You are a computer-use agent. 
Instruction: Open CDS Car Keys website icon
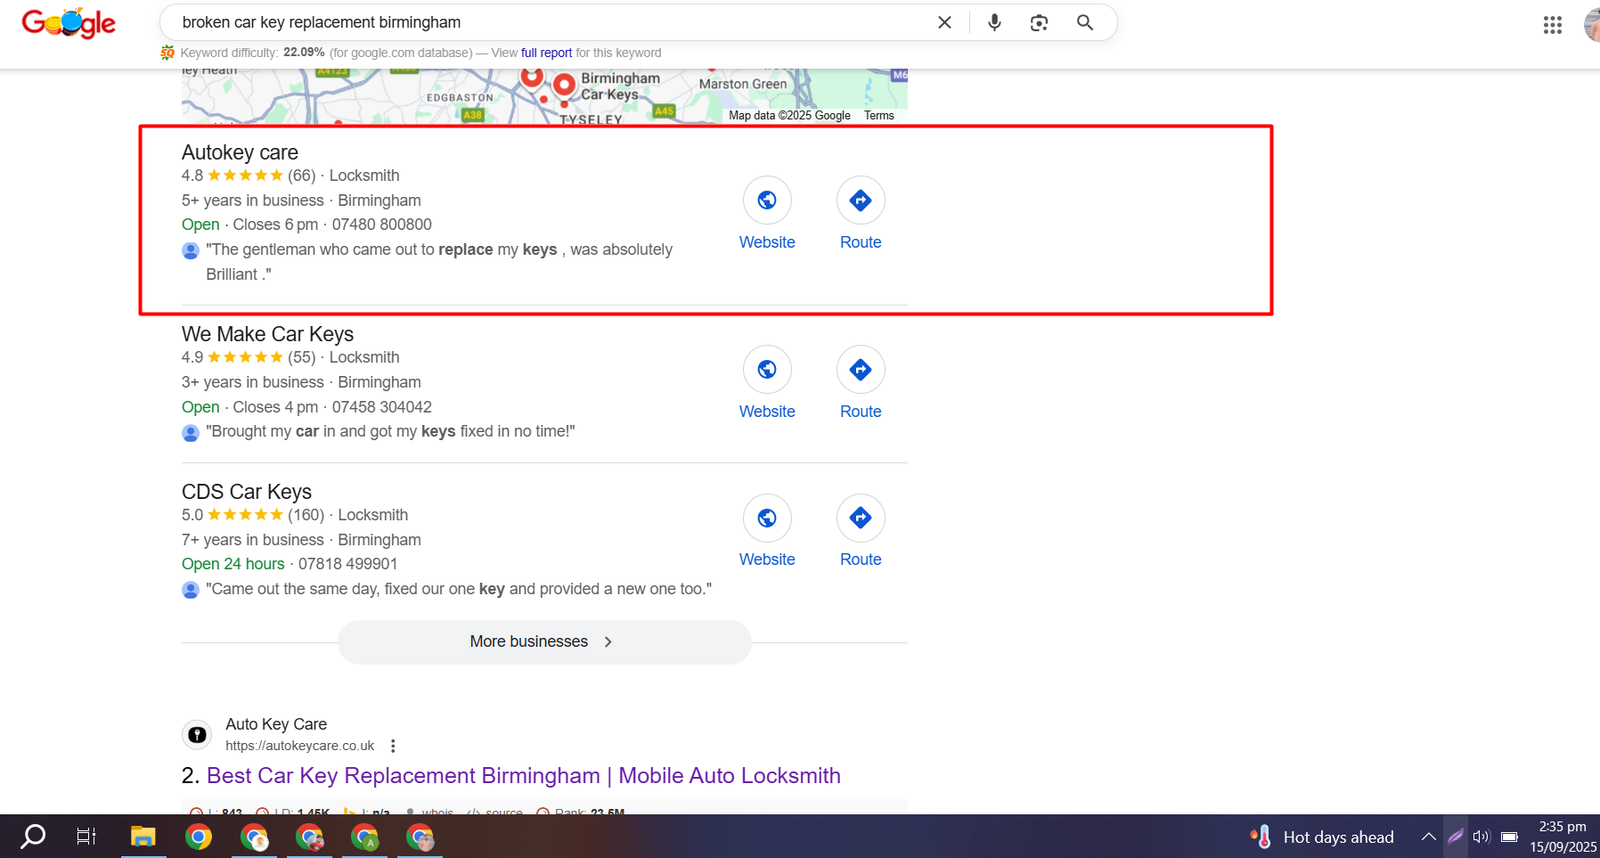pos(767,518)
